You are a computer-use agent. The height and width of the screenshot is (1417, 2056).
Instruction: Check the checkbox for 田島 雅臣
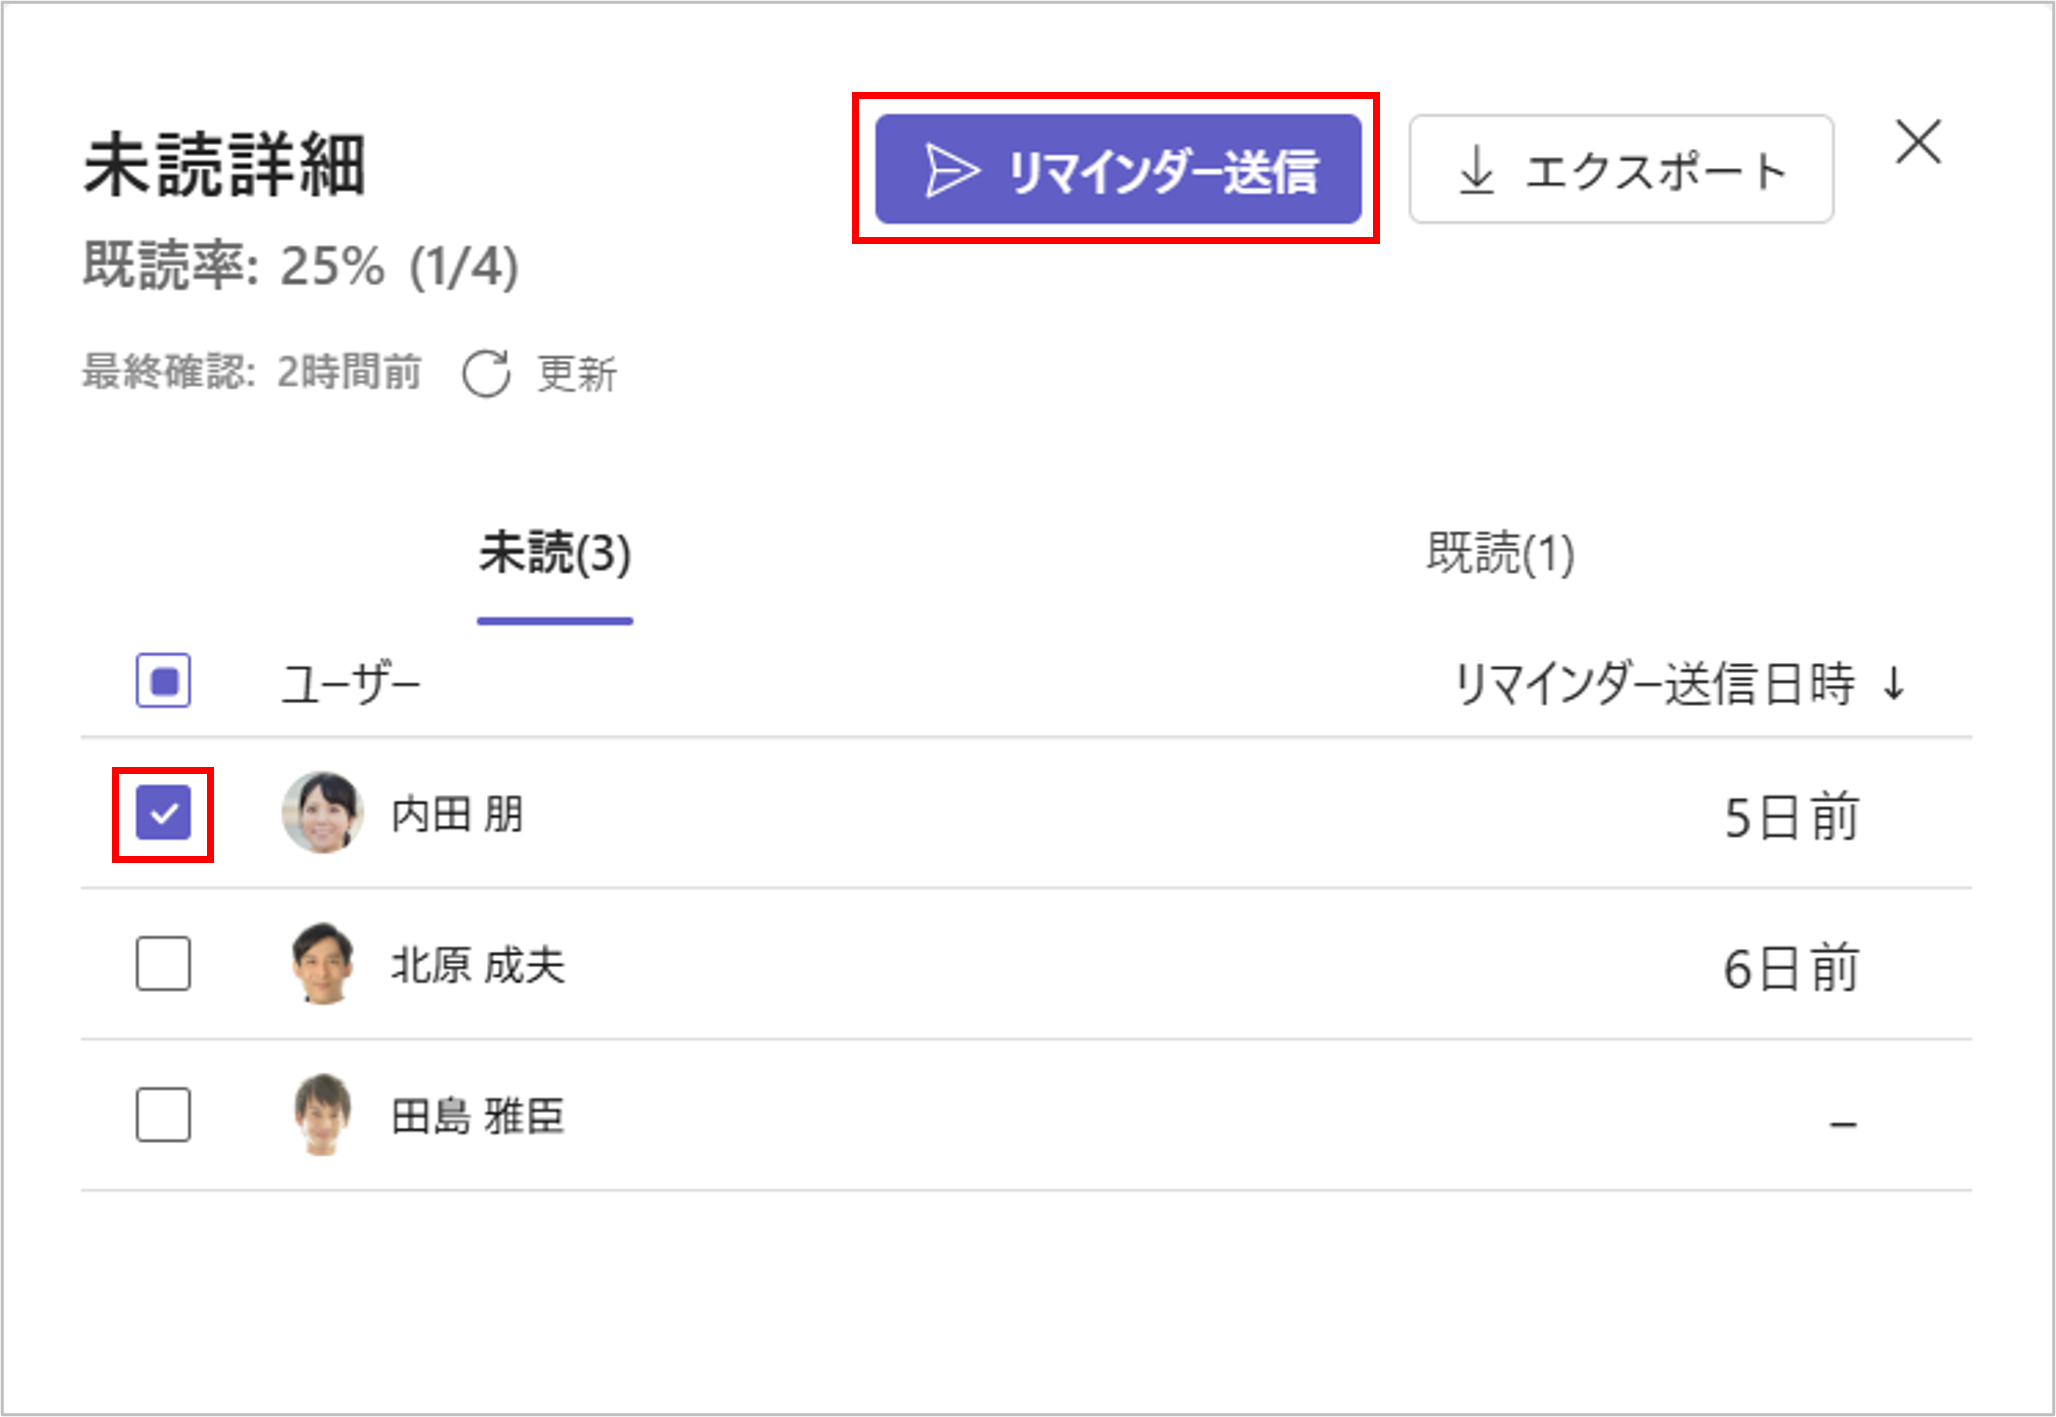click(x=163, y=1115)
